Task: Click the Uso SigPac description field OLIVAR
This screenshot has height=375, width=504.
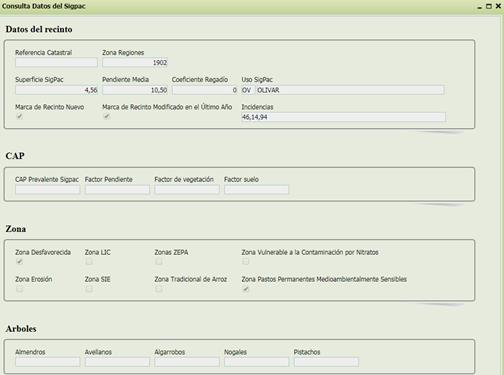Action: point(350,90)
